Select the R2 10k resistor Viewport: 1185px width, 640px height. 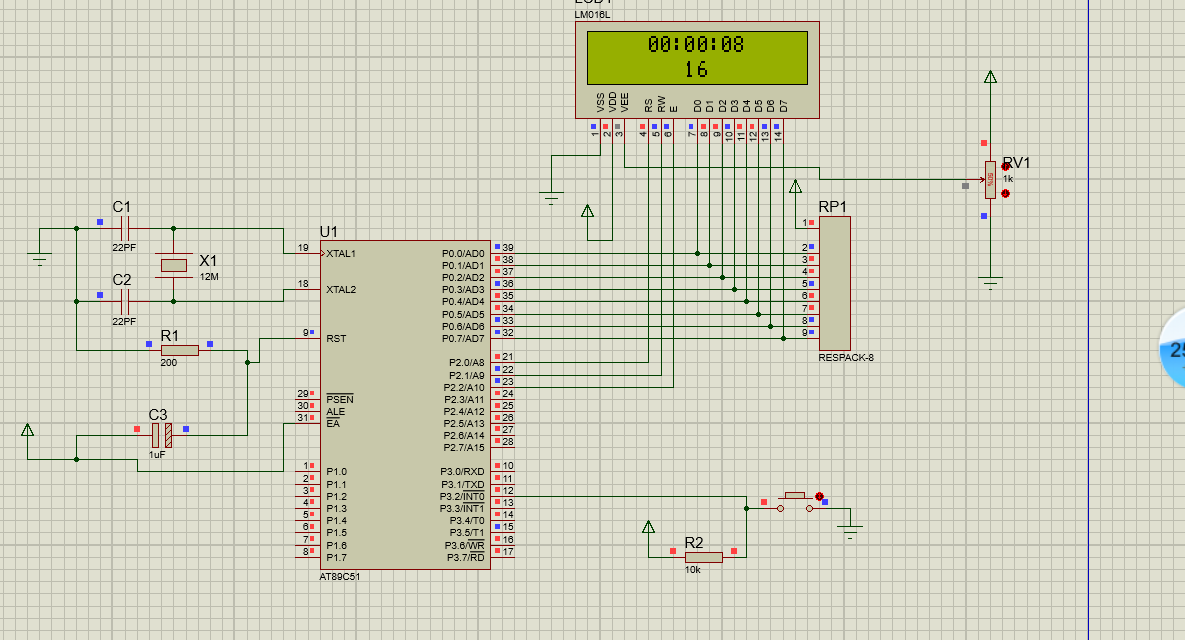(703, 557)
